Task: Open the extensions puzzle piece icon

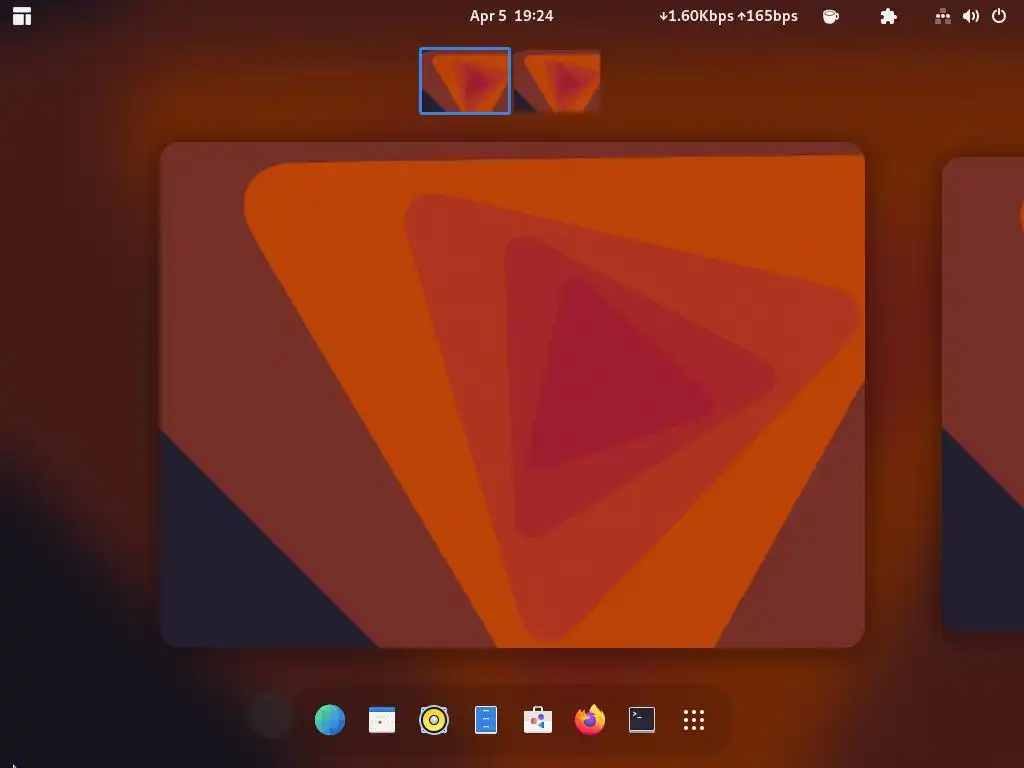Action: tap(888, 16)
